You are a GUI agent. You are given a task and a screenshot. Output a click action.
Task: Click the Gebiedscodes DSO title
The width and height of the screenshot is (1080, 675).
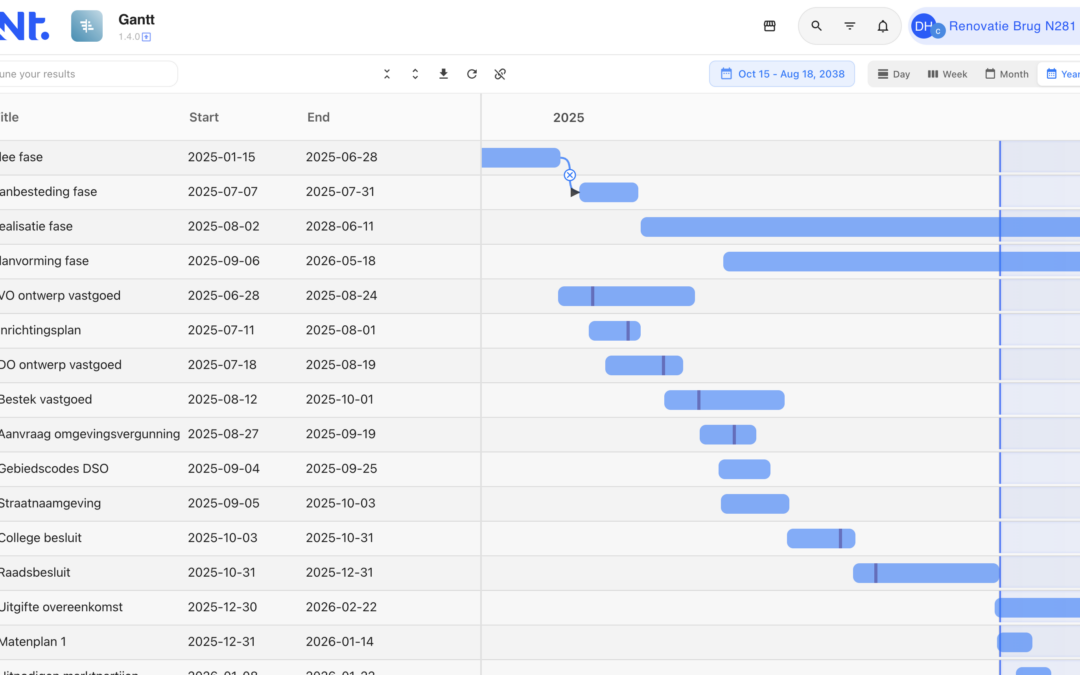coord(54,468)
